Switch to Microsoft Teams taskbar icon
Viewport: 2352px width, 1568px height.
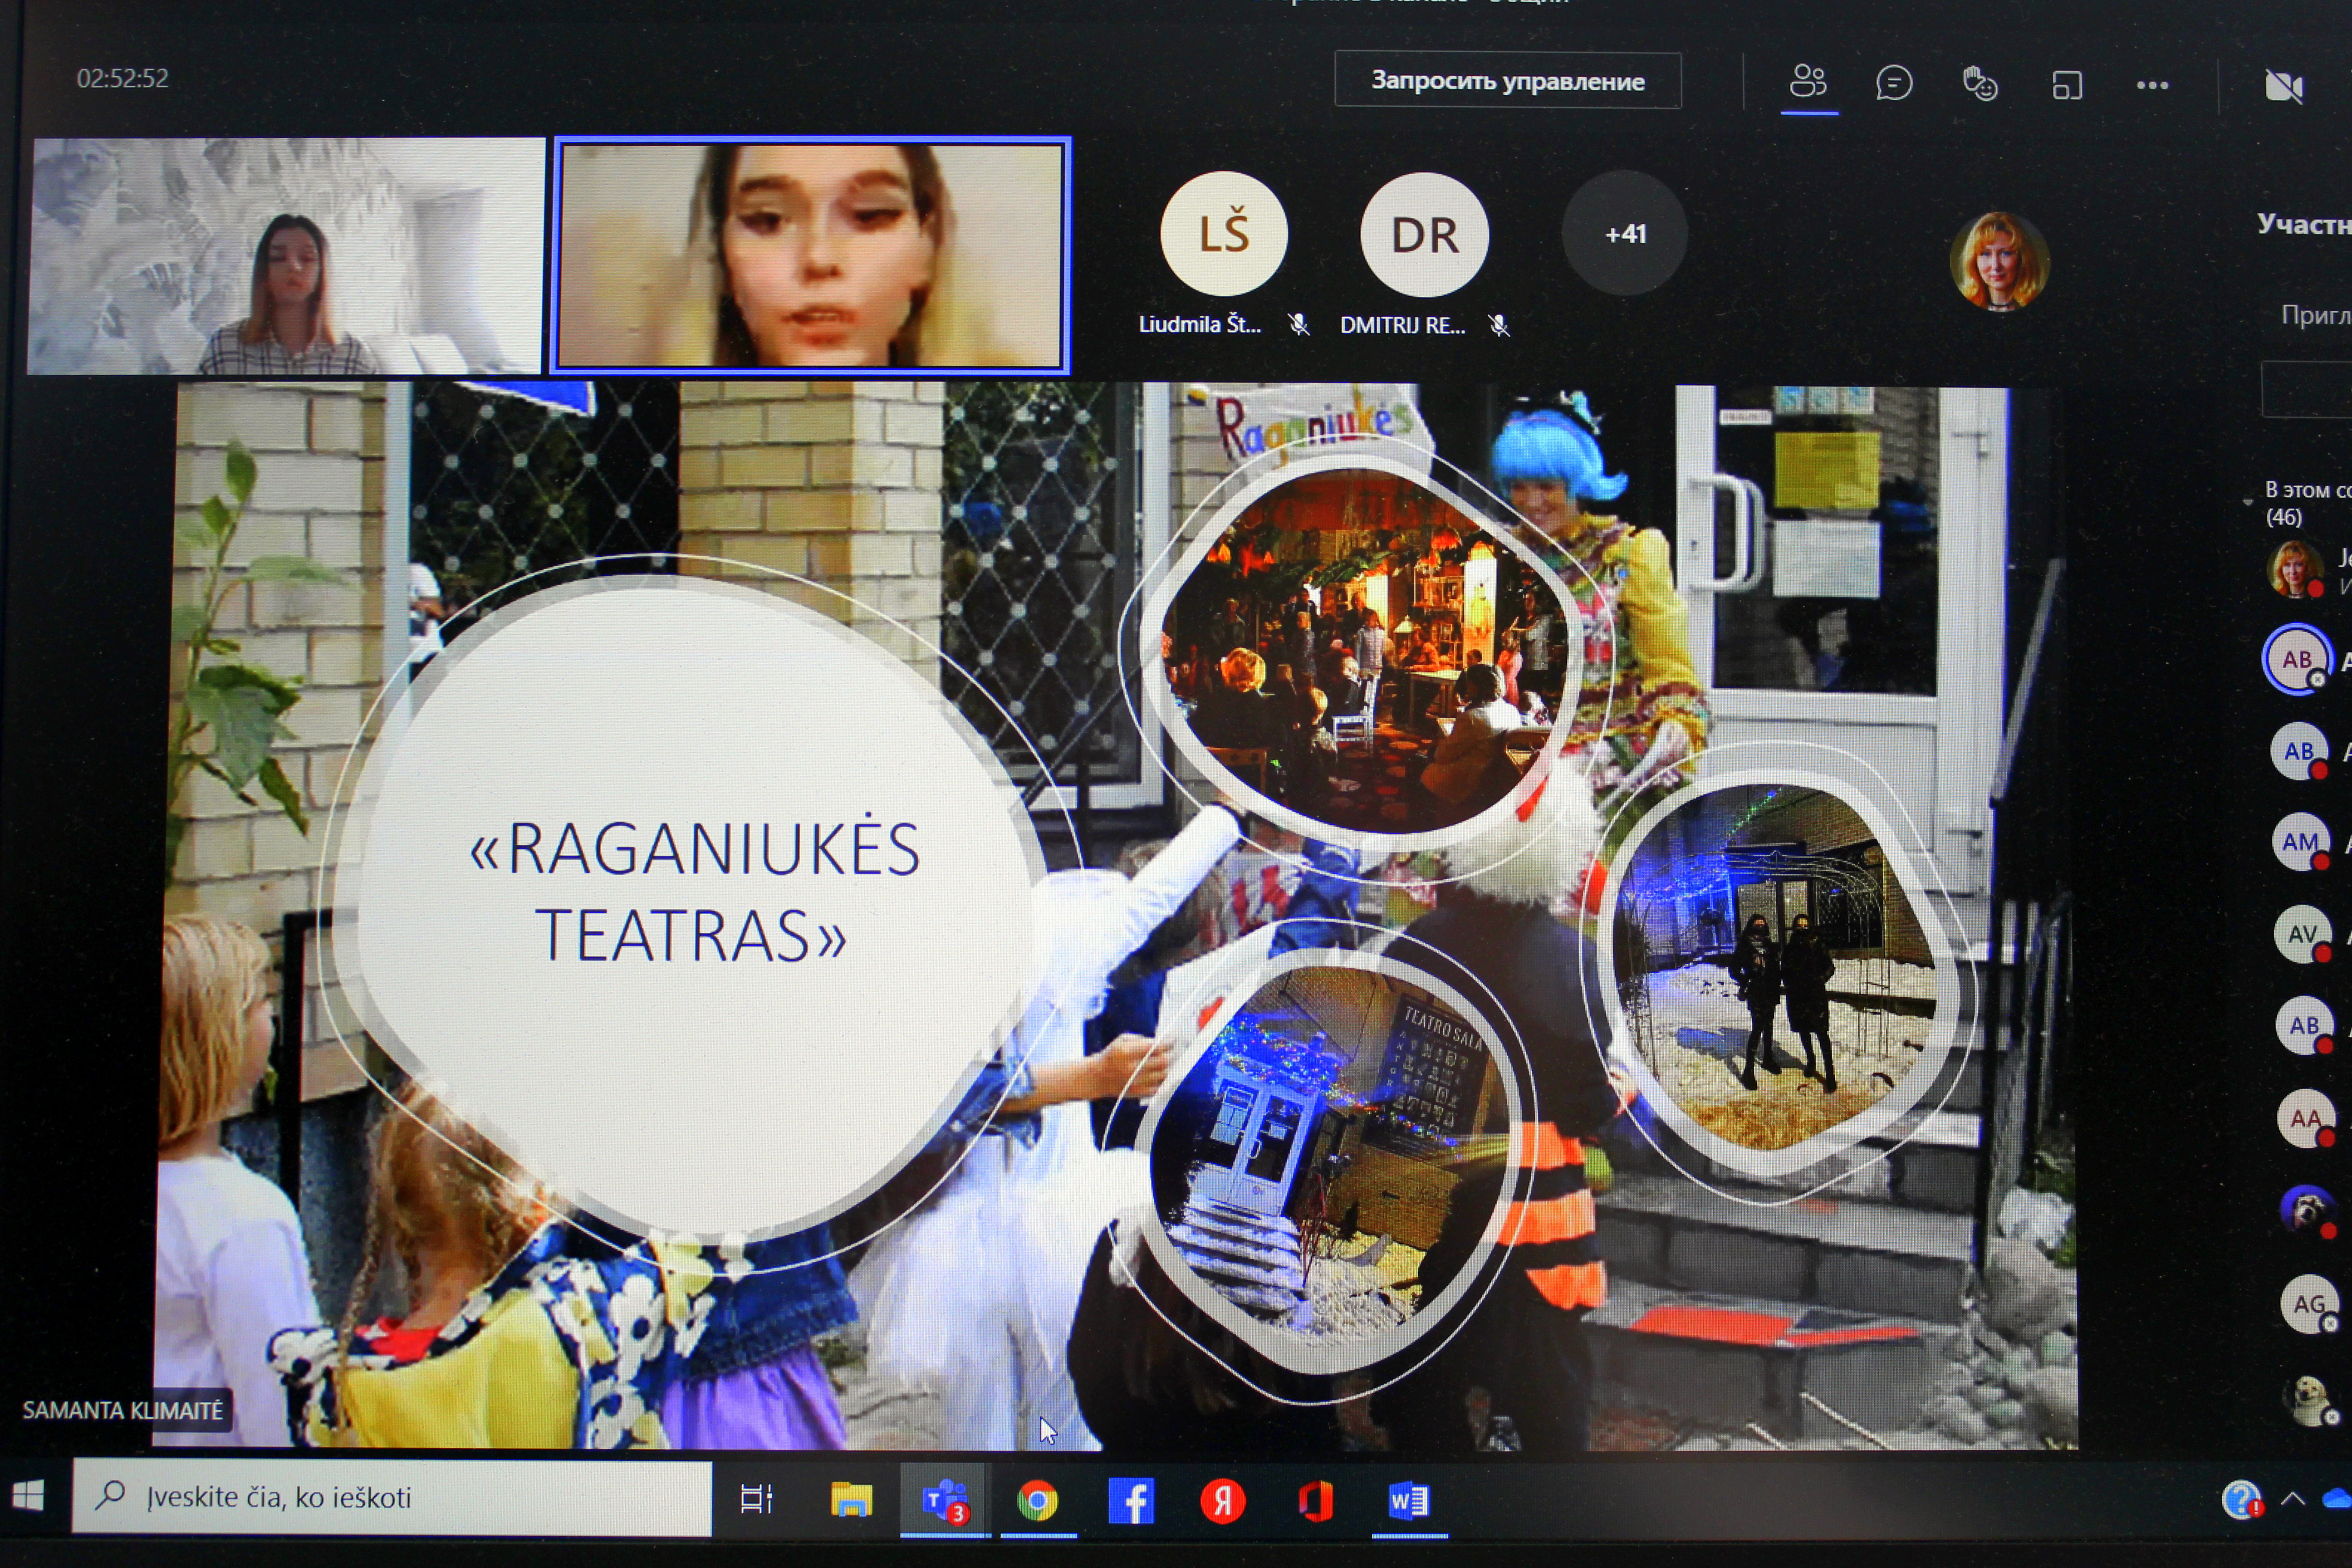point(945,1500)
